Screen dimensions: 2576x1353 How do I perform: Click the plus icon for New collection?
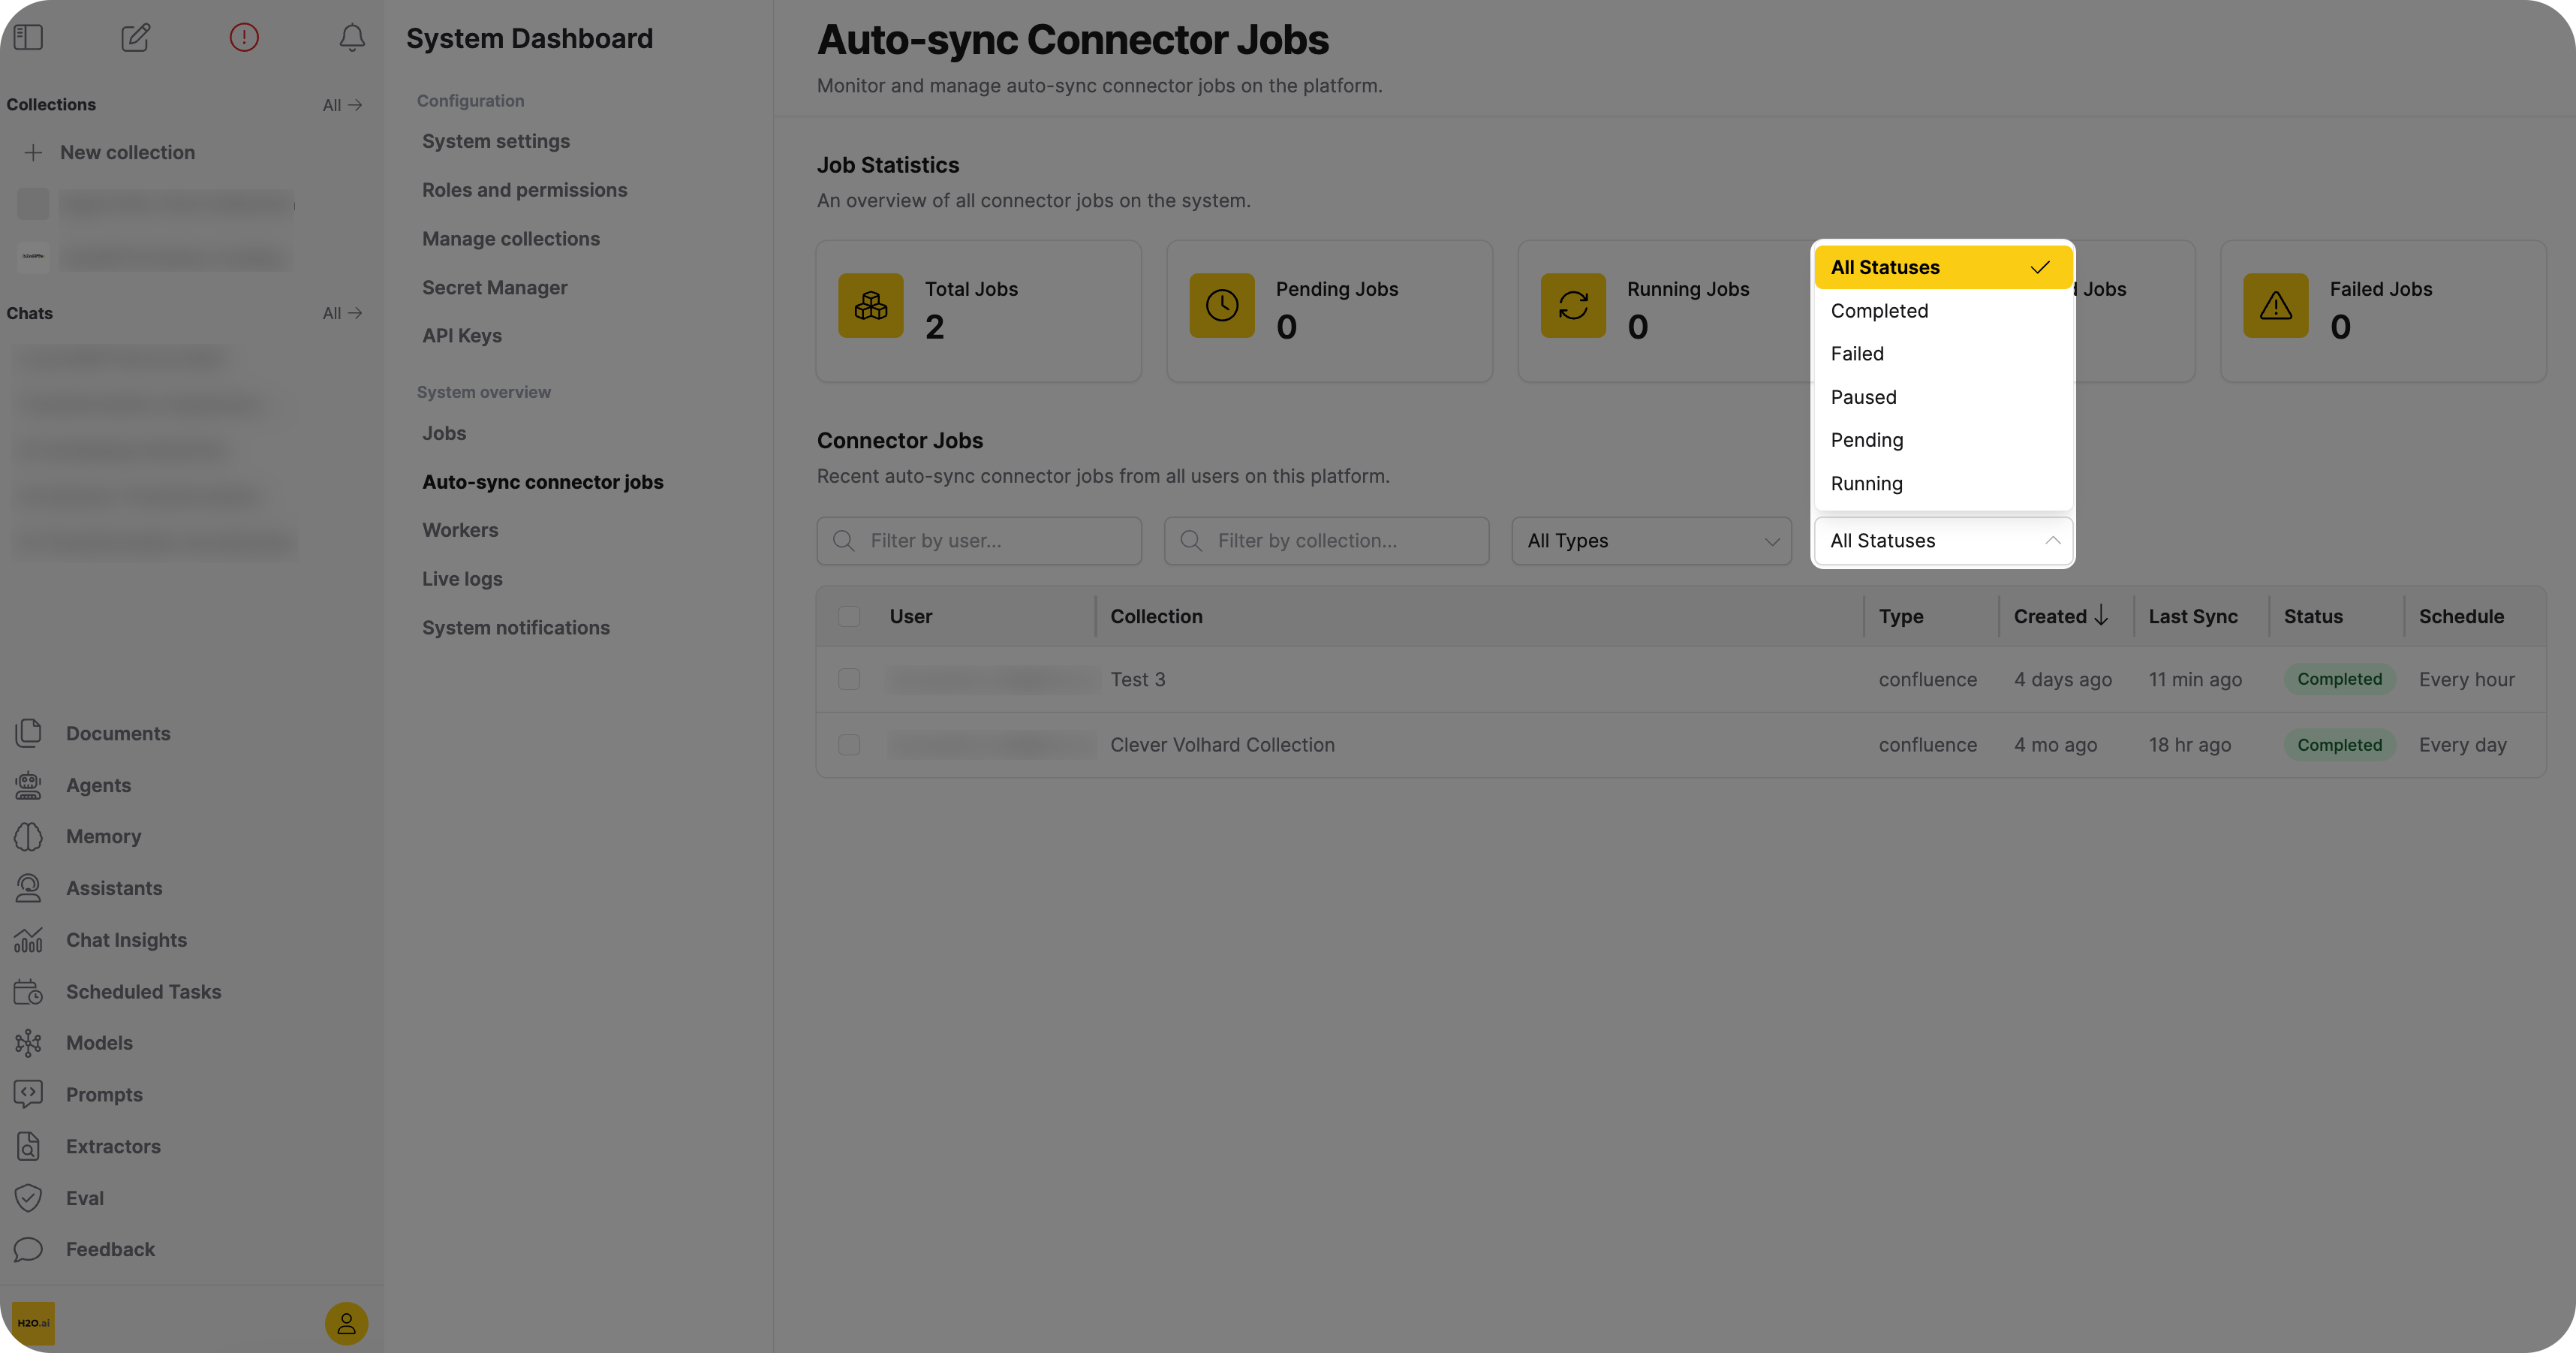(33, 153)
